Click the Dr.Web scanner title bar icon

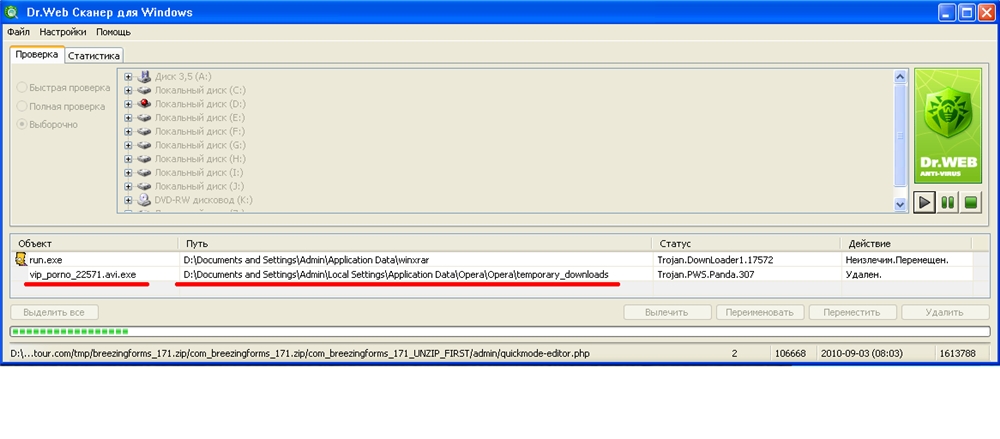[11, 12]
